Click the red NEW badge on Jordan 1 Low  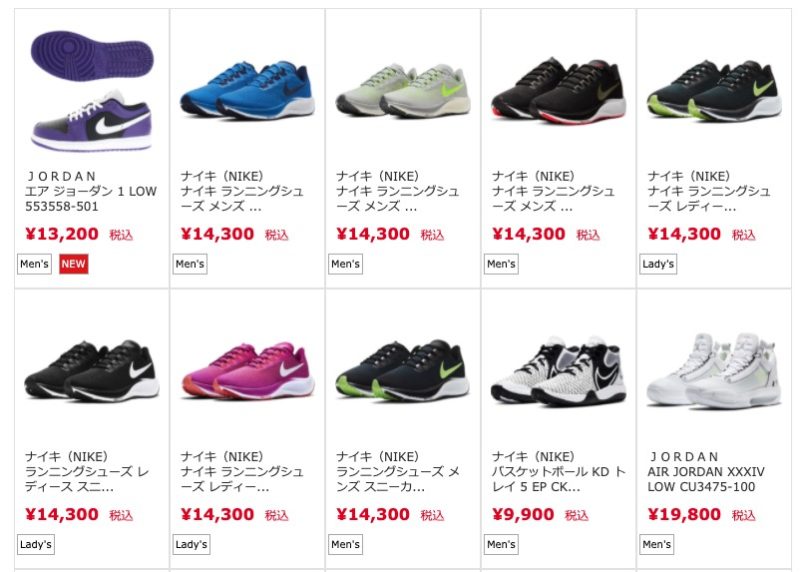[73, 264]
